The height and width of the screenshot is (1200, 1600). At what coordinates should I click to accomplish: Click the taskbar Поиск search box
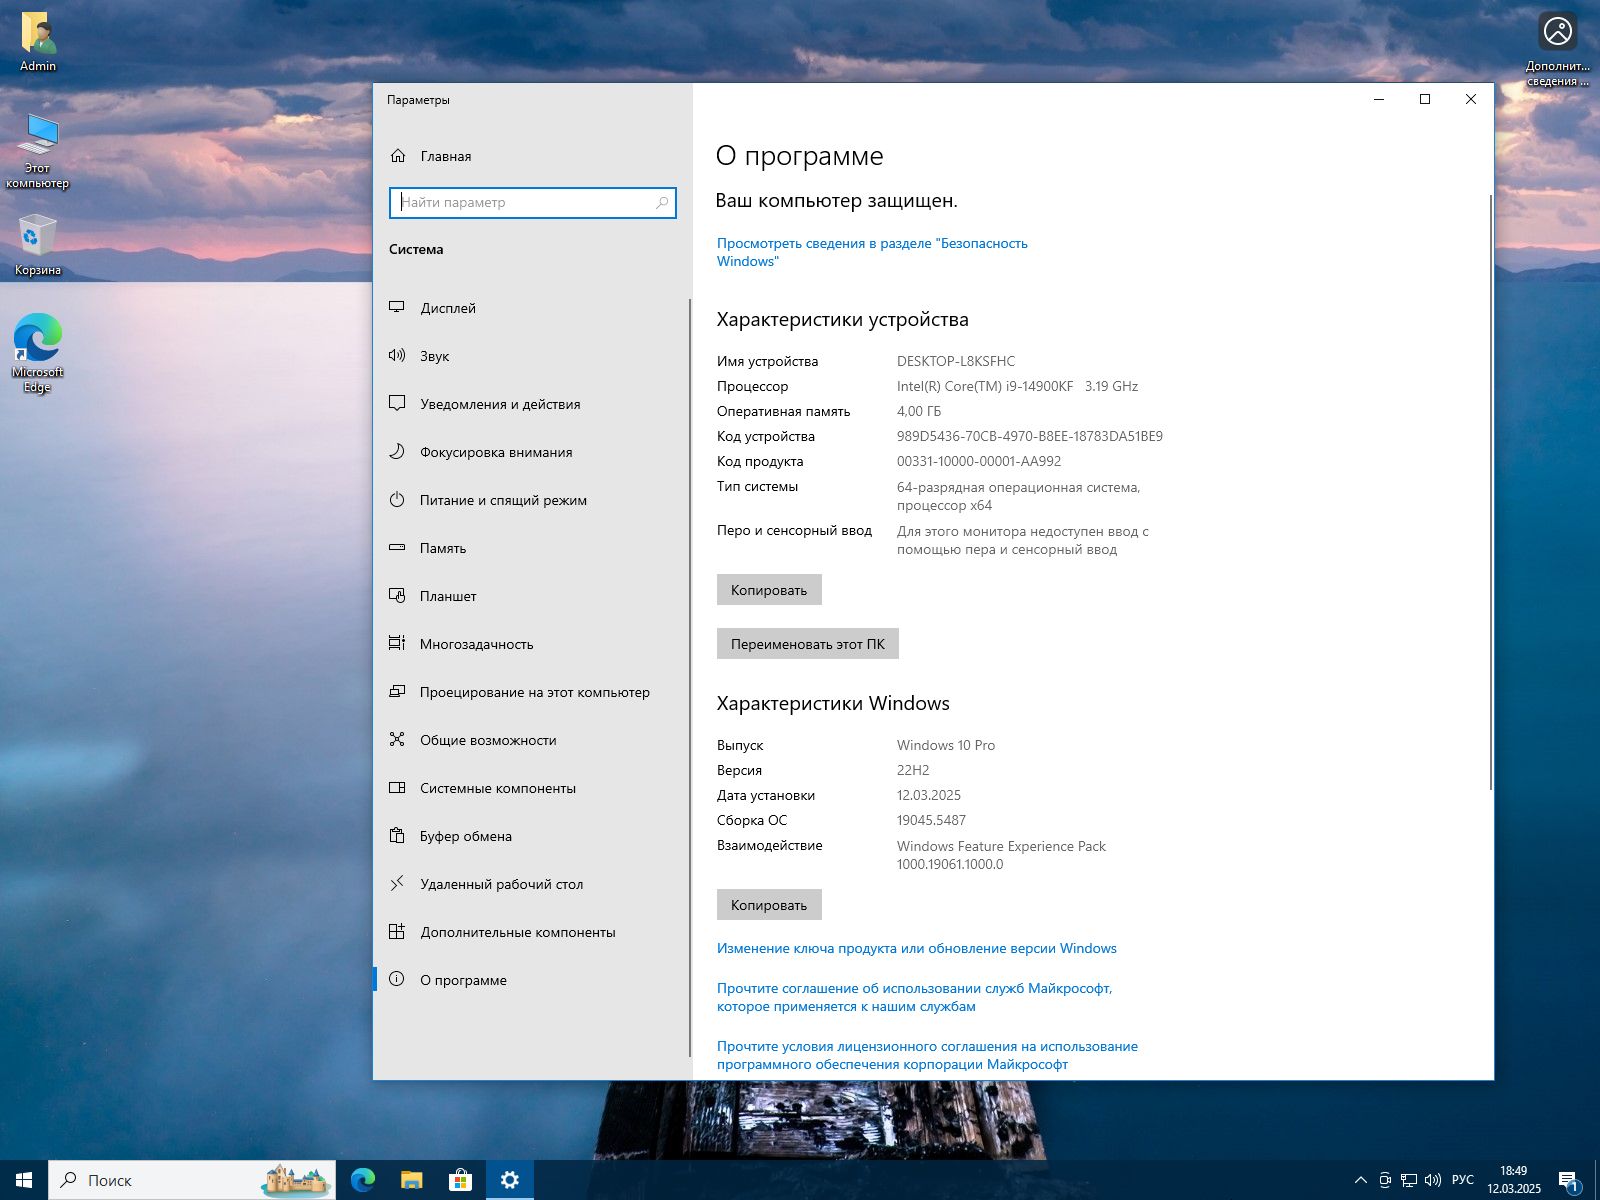point(191,1180)
